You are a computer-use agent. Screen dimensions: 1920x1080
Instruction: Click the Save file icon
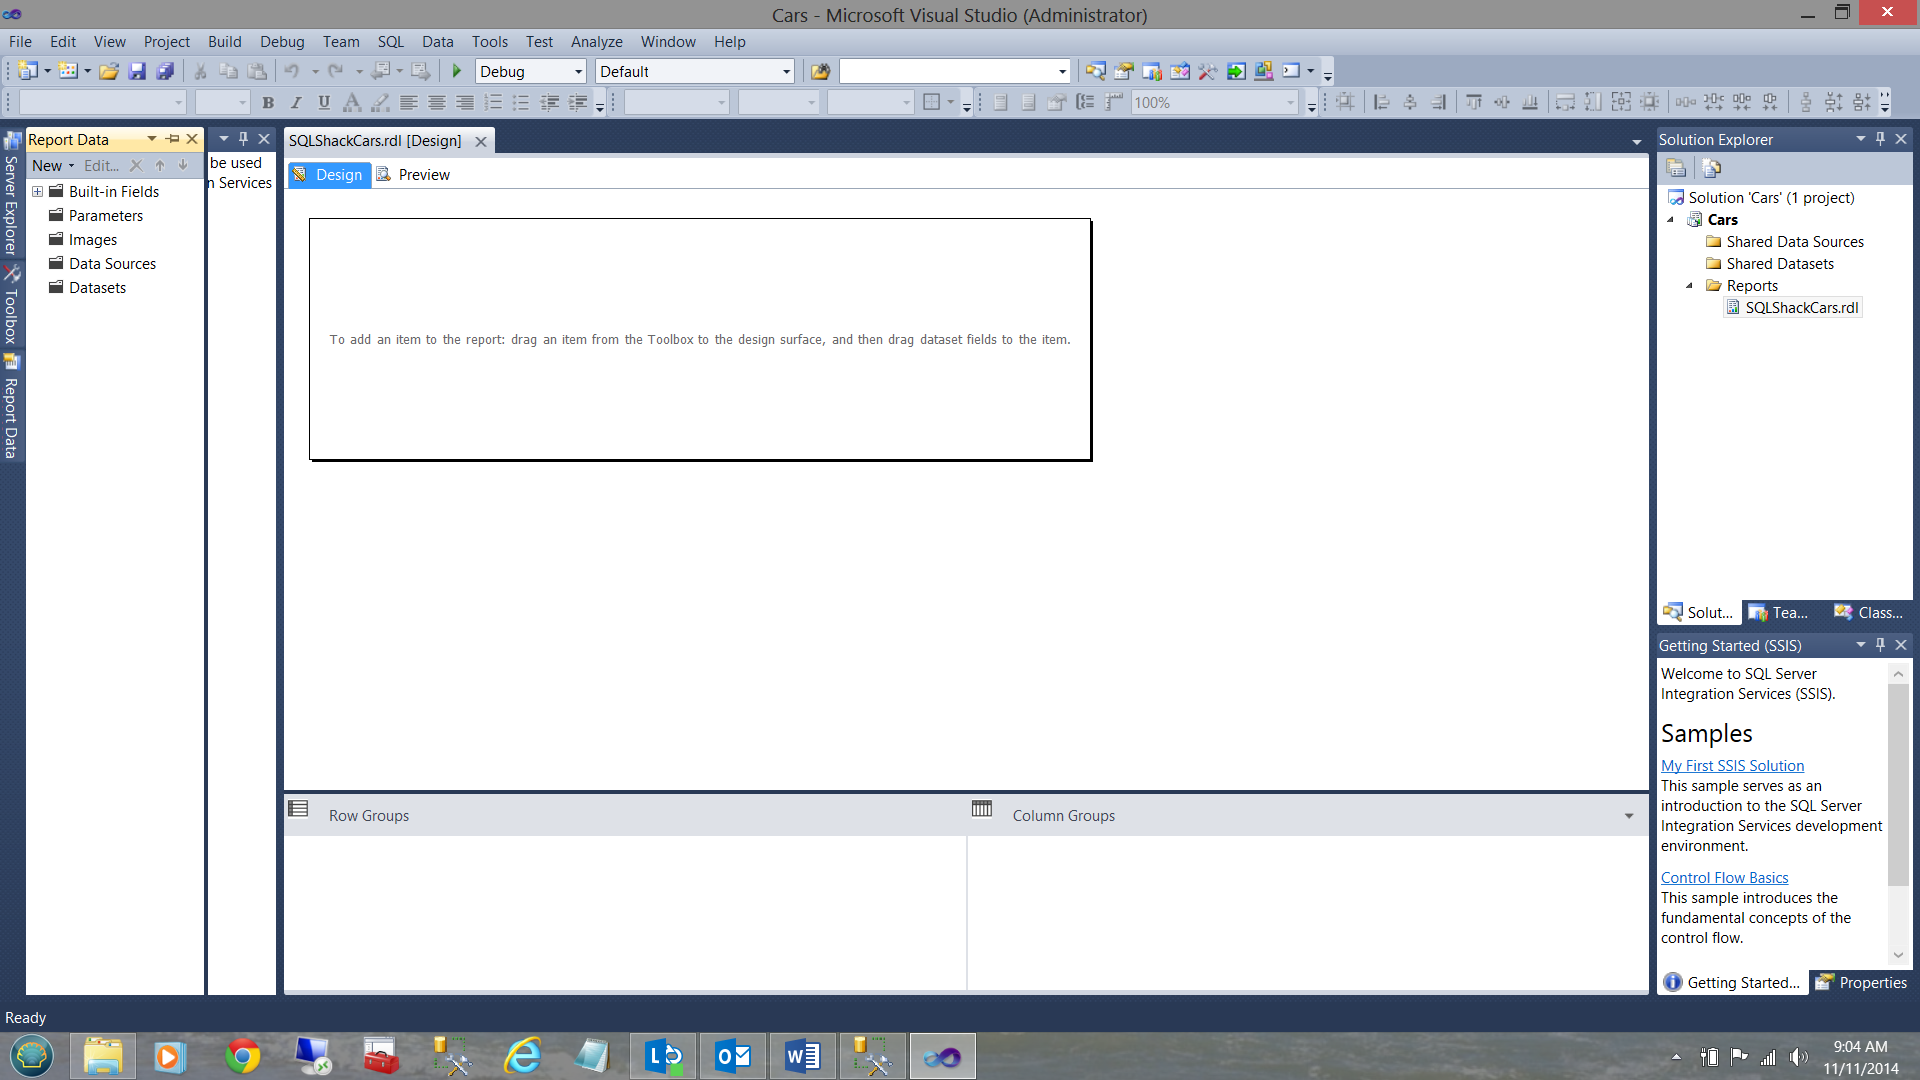tap(137, 71)
